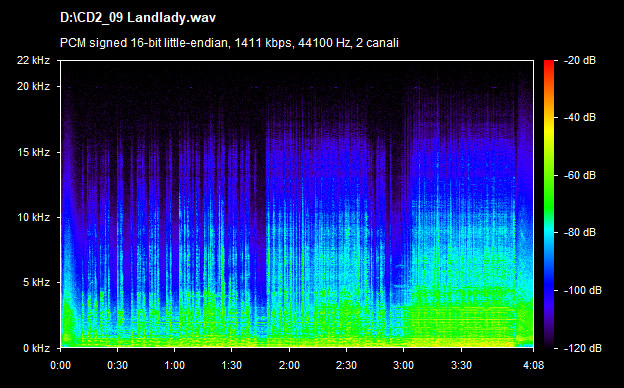The image size is (624, 388).
Task: Select the 2:00 time marker
Action: point(289,365)
